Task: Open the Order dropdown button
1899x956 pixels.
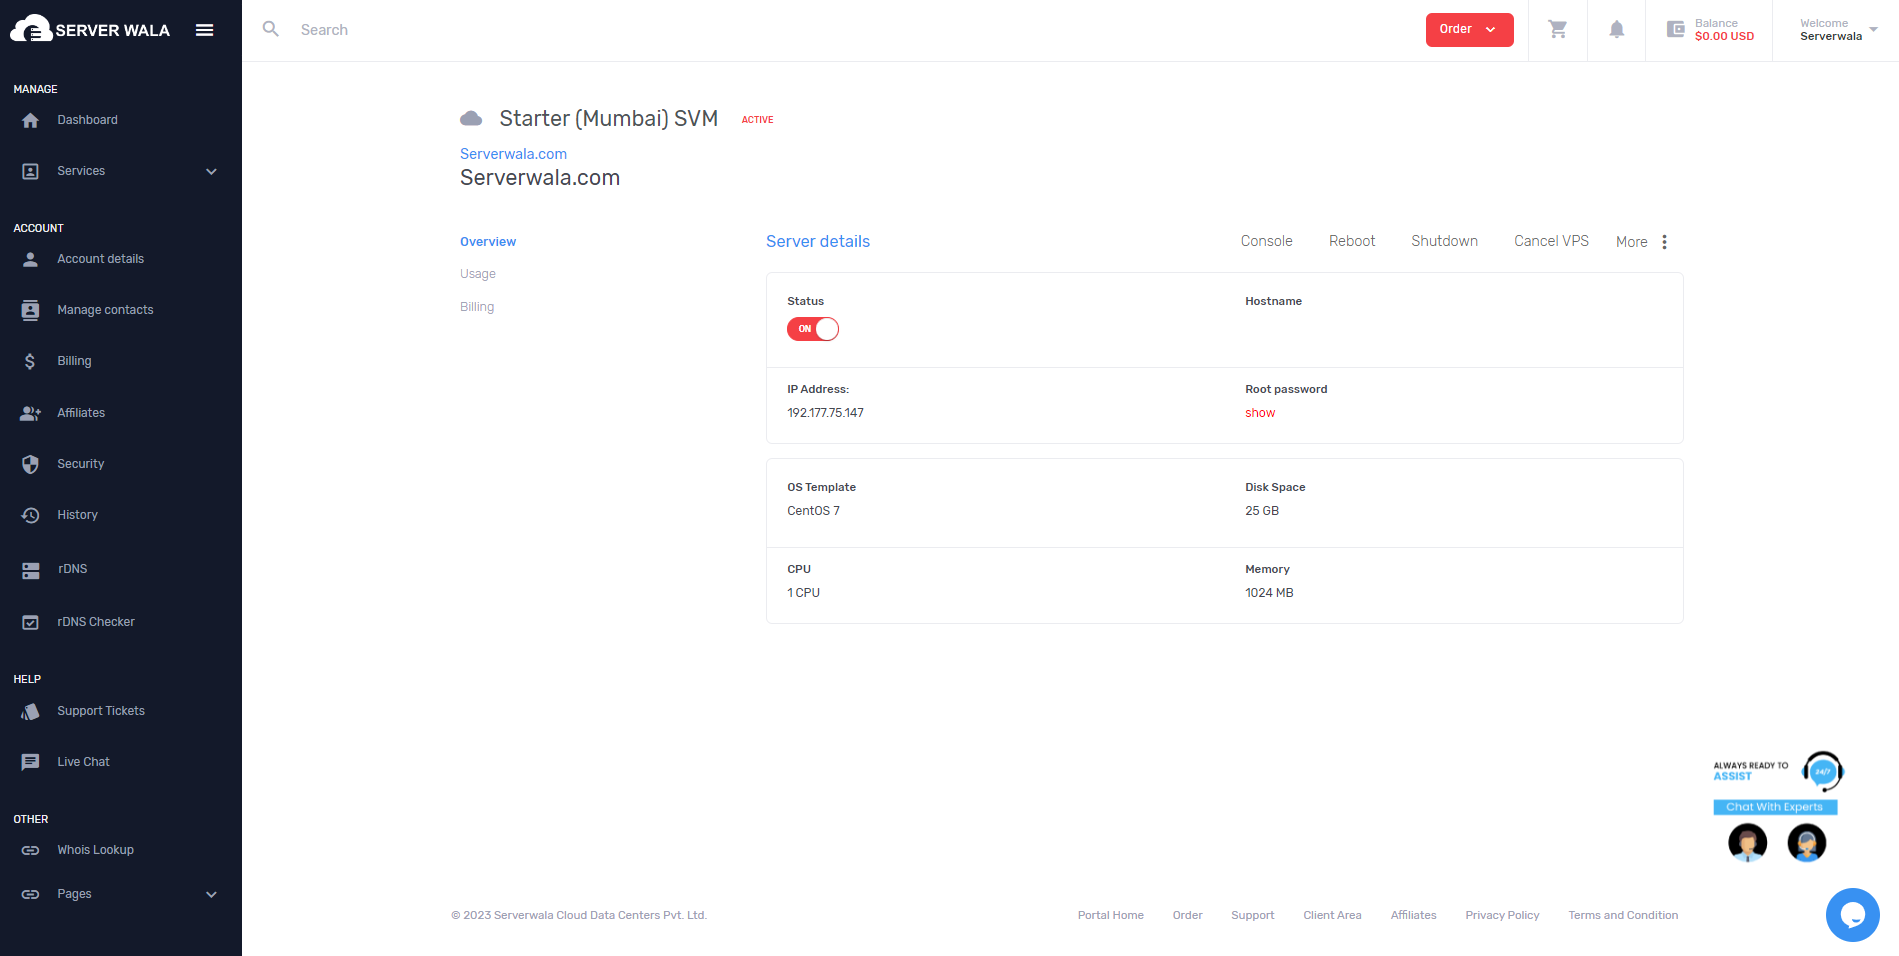Action: click(1469, 29)
